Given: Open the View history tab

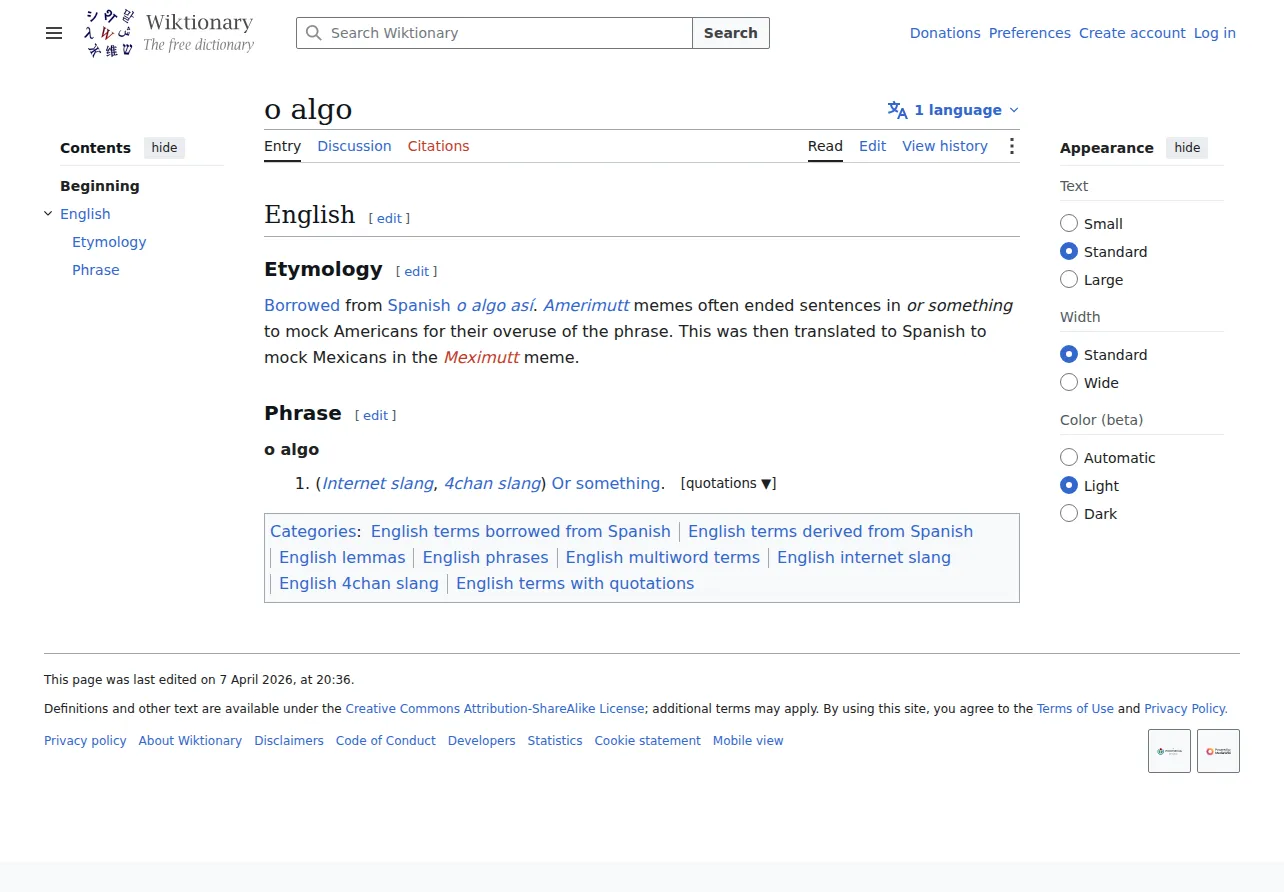Looking at the screenshot, I should pyautogui.click(x=945, y=146).
